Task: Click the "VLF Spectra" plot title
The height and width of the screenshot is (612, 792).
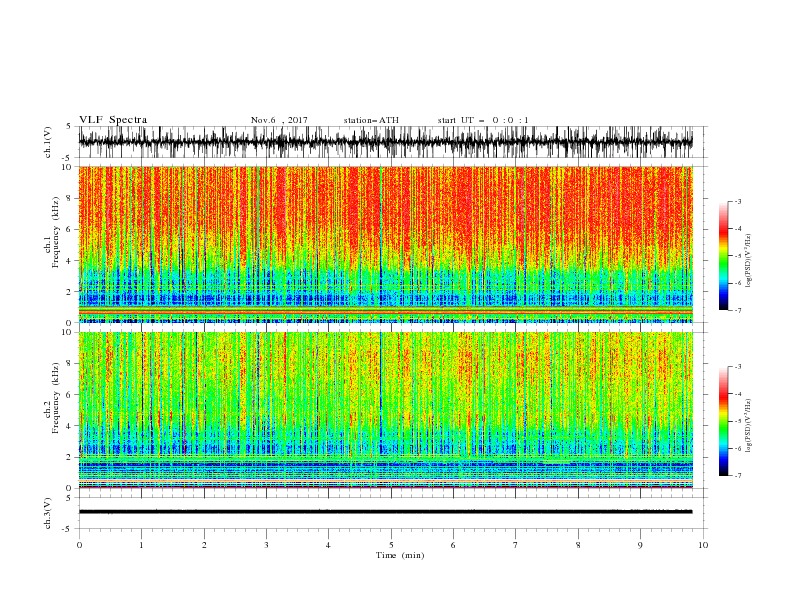Action: tap(113, 120)
